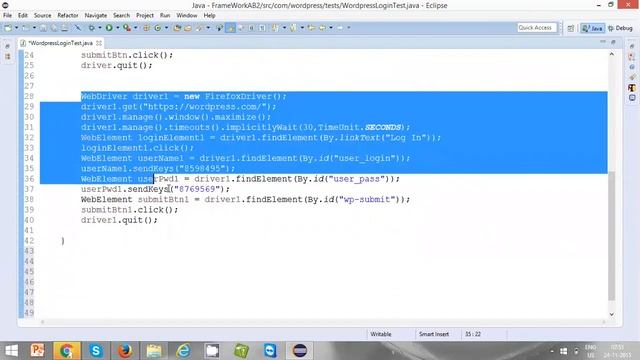This screenshot has height=360, width=640.
Task: Open the Search menu
Action: pos(121,16)
